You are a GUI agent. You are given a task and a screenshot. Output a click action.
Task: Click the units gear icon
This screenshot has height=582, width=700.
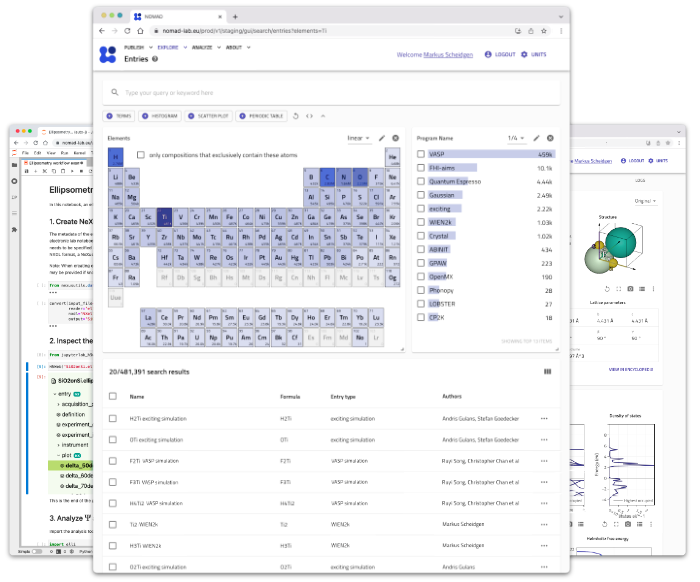click(x=524, y=54)
